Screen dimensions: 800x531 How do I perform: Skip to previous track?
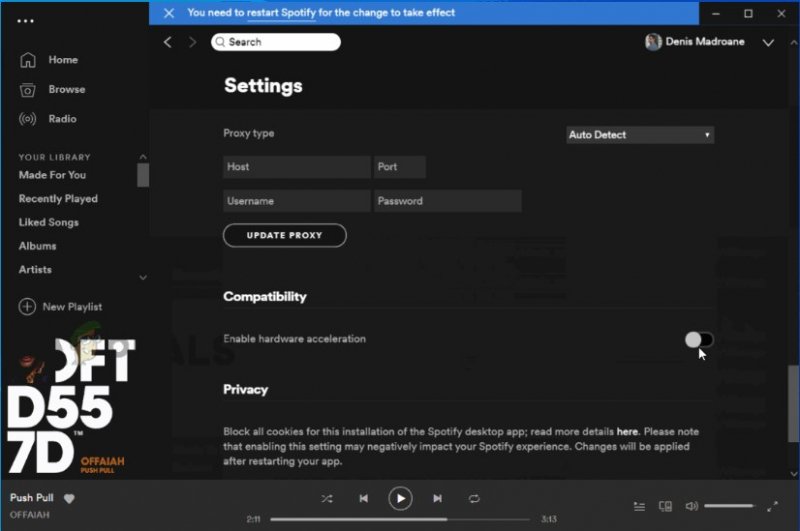[x=363, y=498]
